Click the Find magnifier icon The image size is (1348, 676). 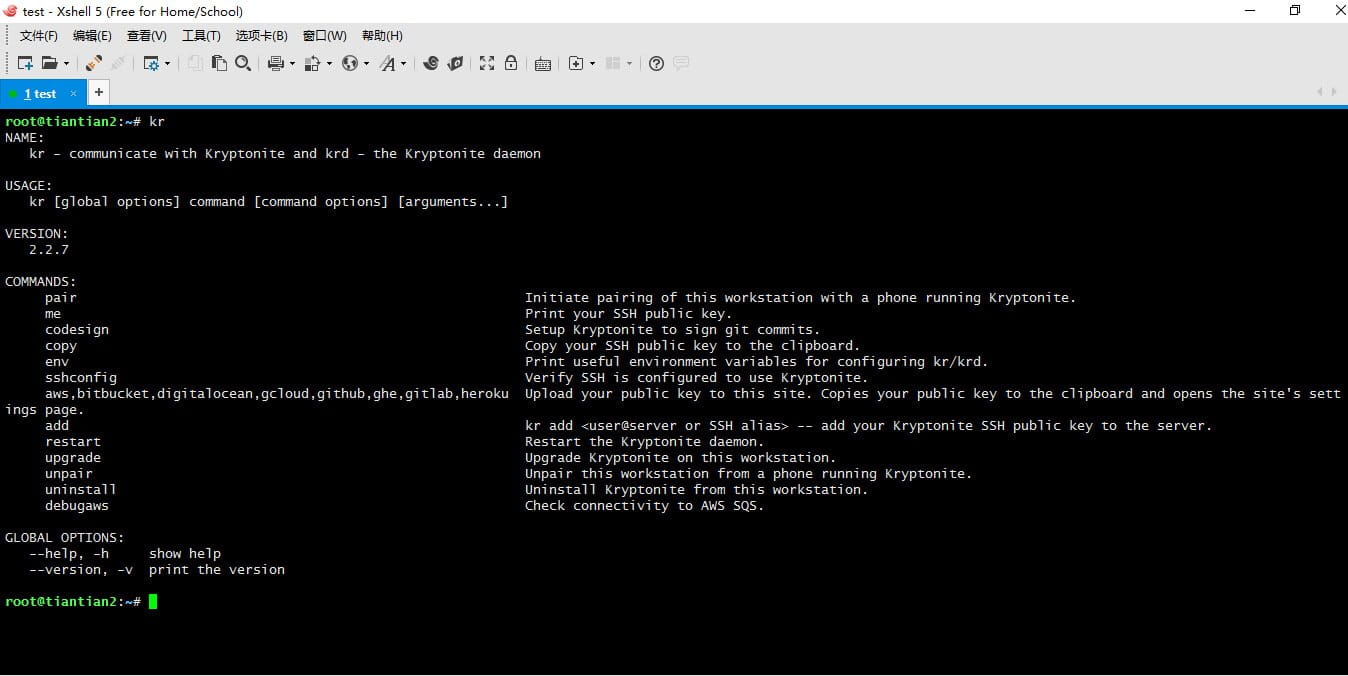pos(243,63)
